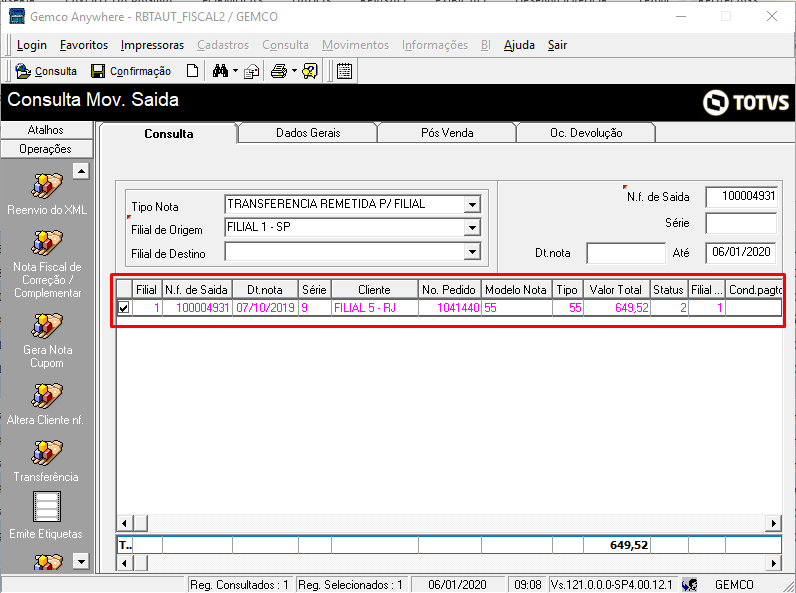Click the grid scroll right arrow
Viewport: 796px width, 593px height.
(773, 523)
